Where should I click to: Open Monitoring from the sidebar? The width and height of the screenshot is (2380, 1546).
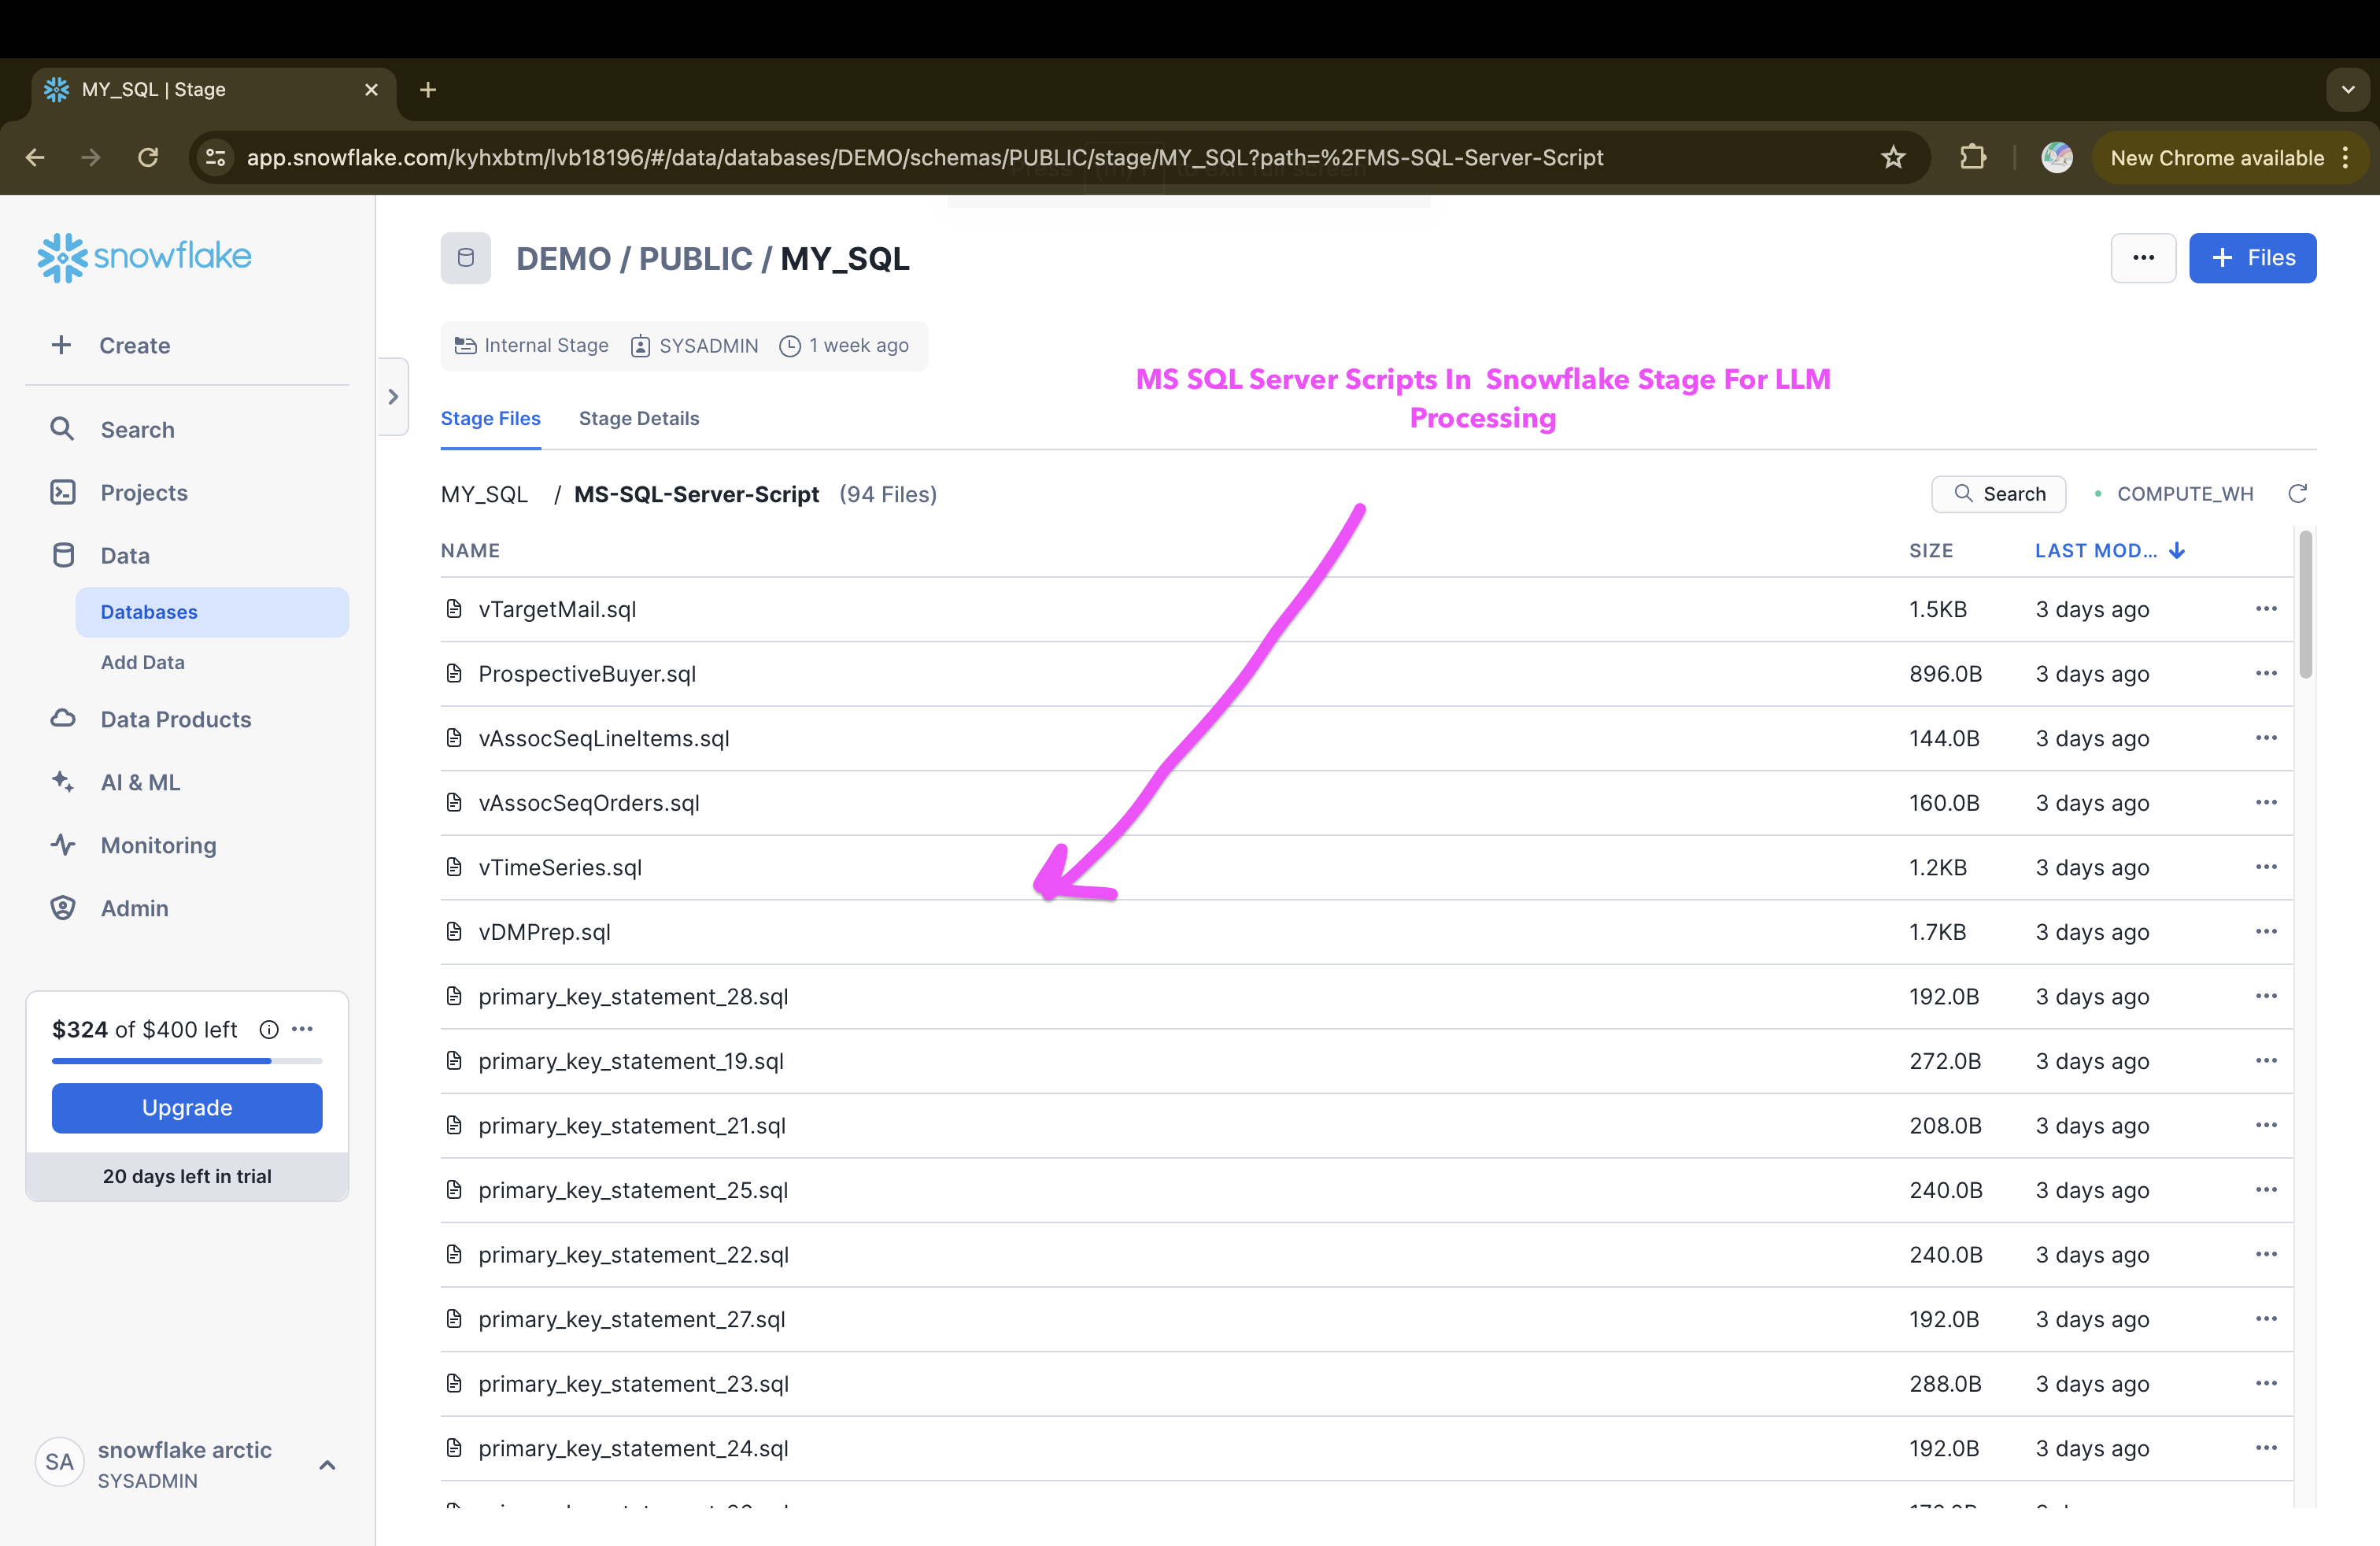coord(158,846)
